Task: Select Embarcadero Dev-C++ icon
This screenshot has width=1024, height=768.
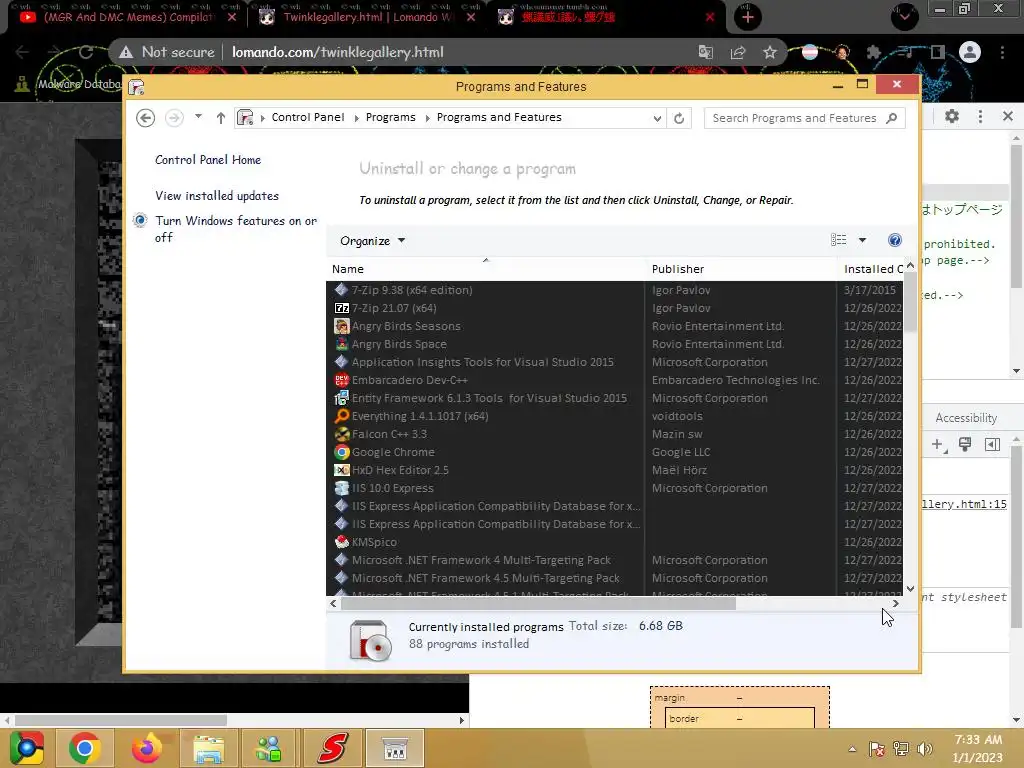Action: click(342, 380)
